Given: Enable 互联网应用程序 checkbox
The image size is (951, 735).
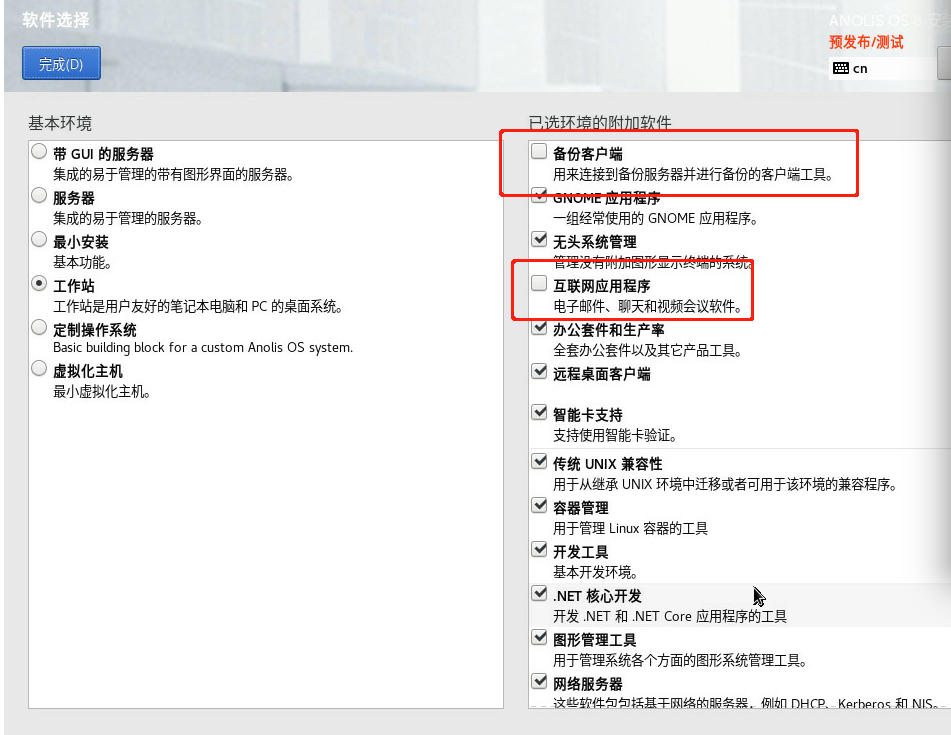Looking at the screenshot, I should click(x=540, y=285).
